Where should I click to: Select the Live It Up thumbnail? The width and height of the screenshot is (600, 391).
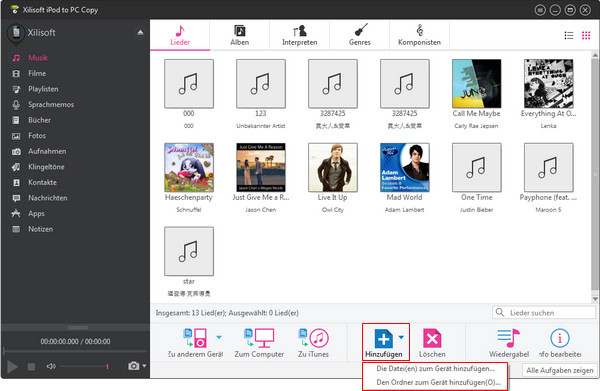coord(333,168)
